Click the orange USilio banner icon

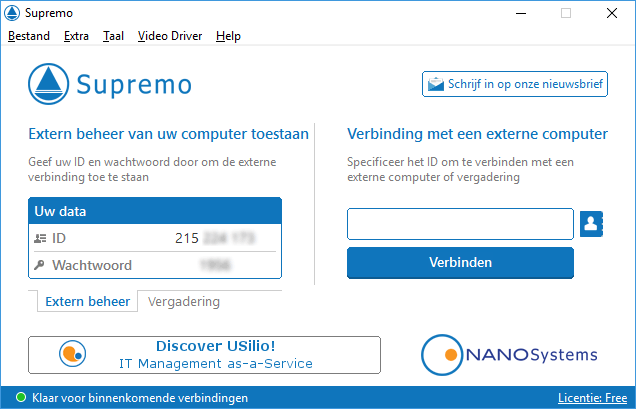pos(72,355)
